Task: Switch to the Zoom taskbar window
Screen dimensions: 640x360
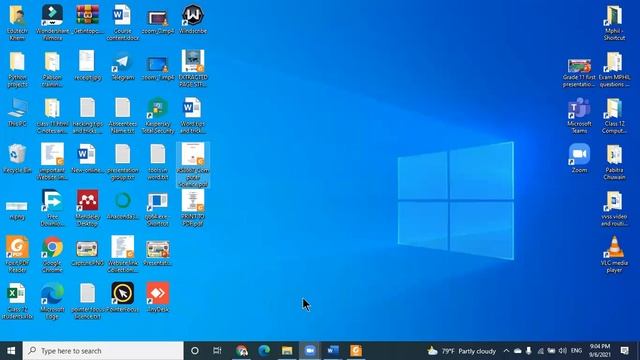Action: pyautogui.click(x=310, y=351)
